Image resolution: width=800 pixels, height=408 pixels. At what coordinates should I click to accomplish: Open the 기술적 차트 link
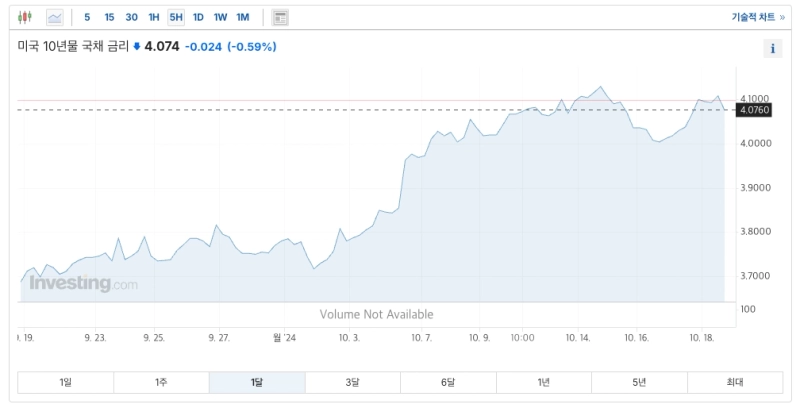pos(757,17)
